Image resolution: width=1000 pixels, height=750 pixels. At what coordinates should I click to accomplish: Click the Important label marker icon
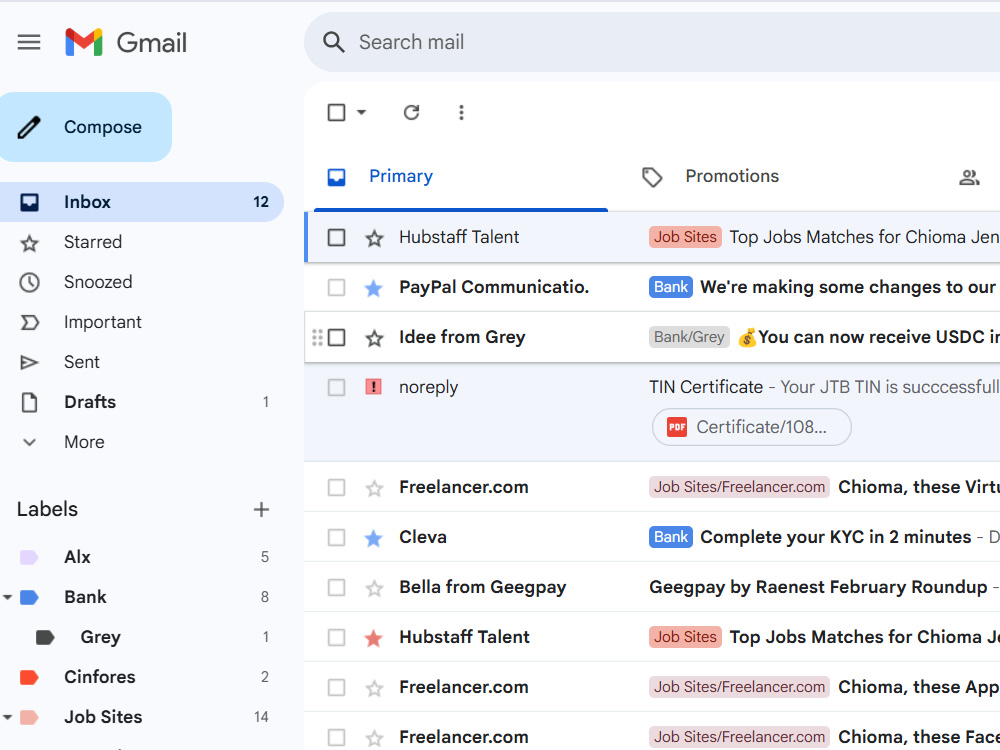[x=29, y=323]
